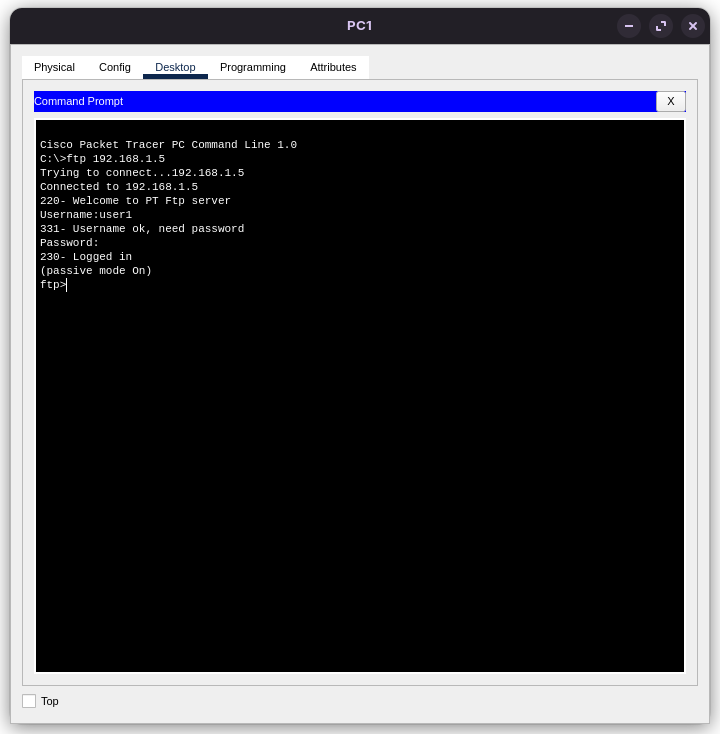Click 'Cisco Packet Tracer PC Command Line 1.0'
Screen dimensions: 720x734
[169, 145]
